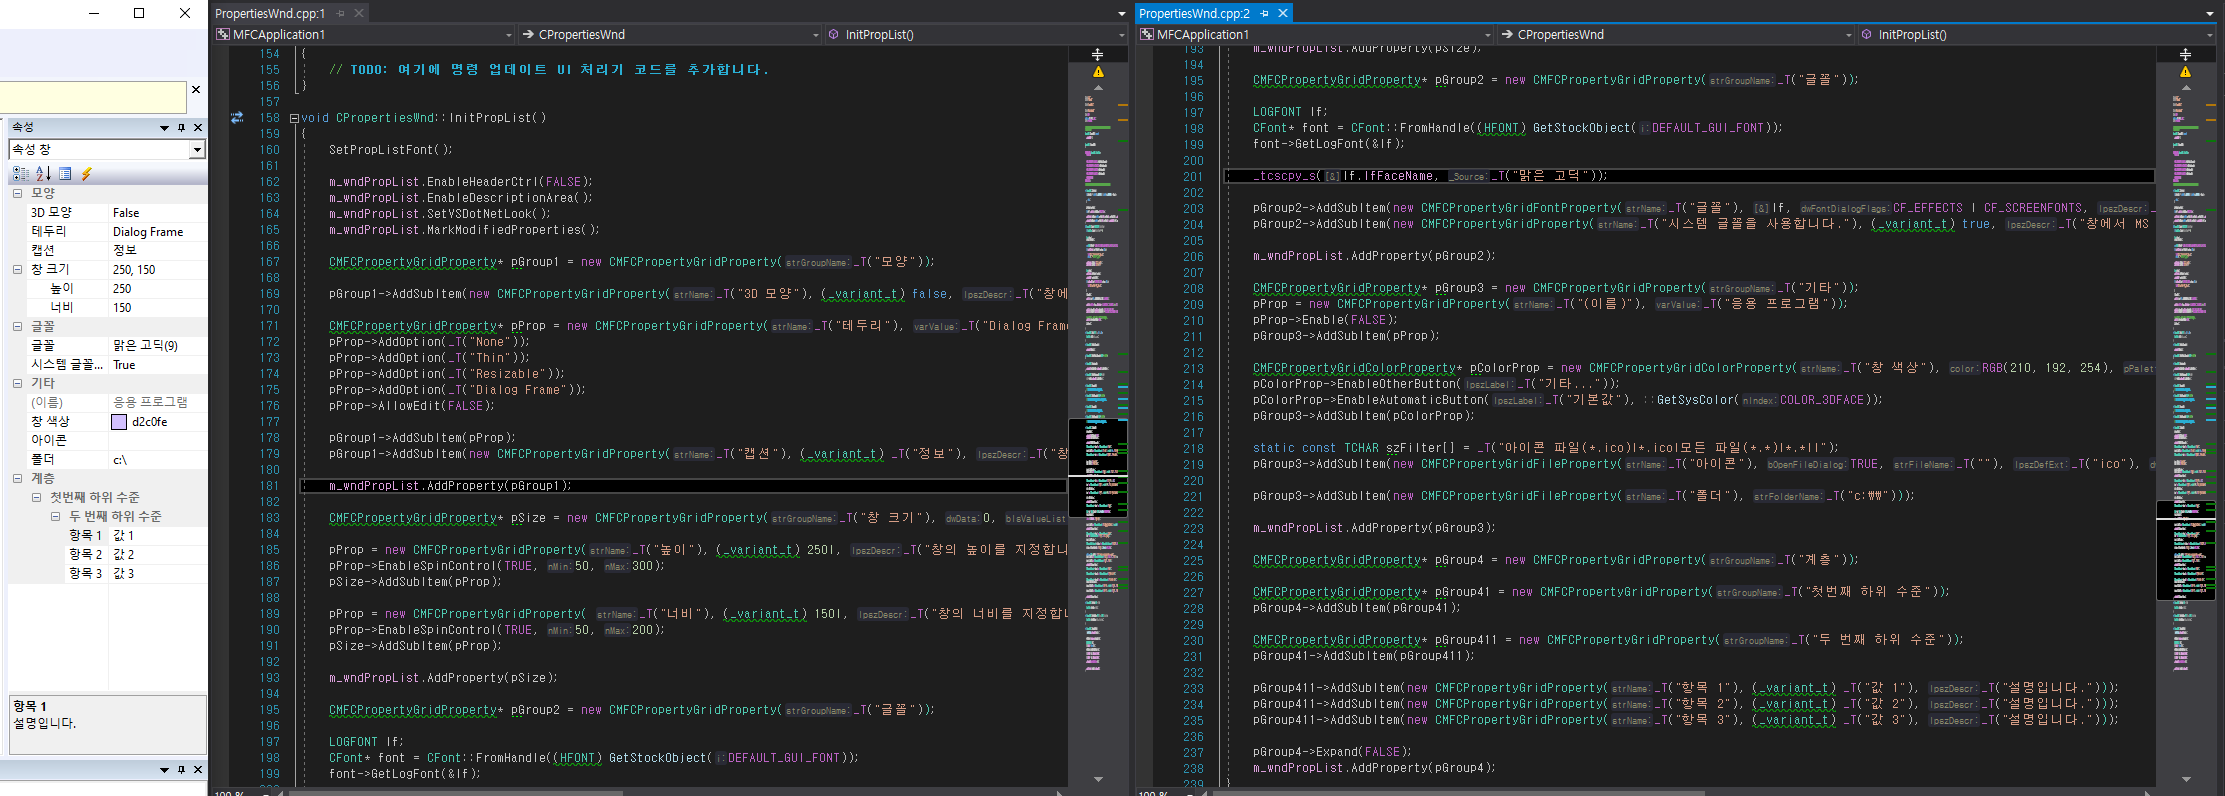The width and height of the screenshot is (2225, 796).
Task: Select the 테두리 Dialog Frame value
Action: coord(148,232)
